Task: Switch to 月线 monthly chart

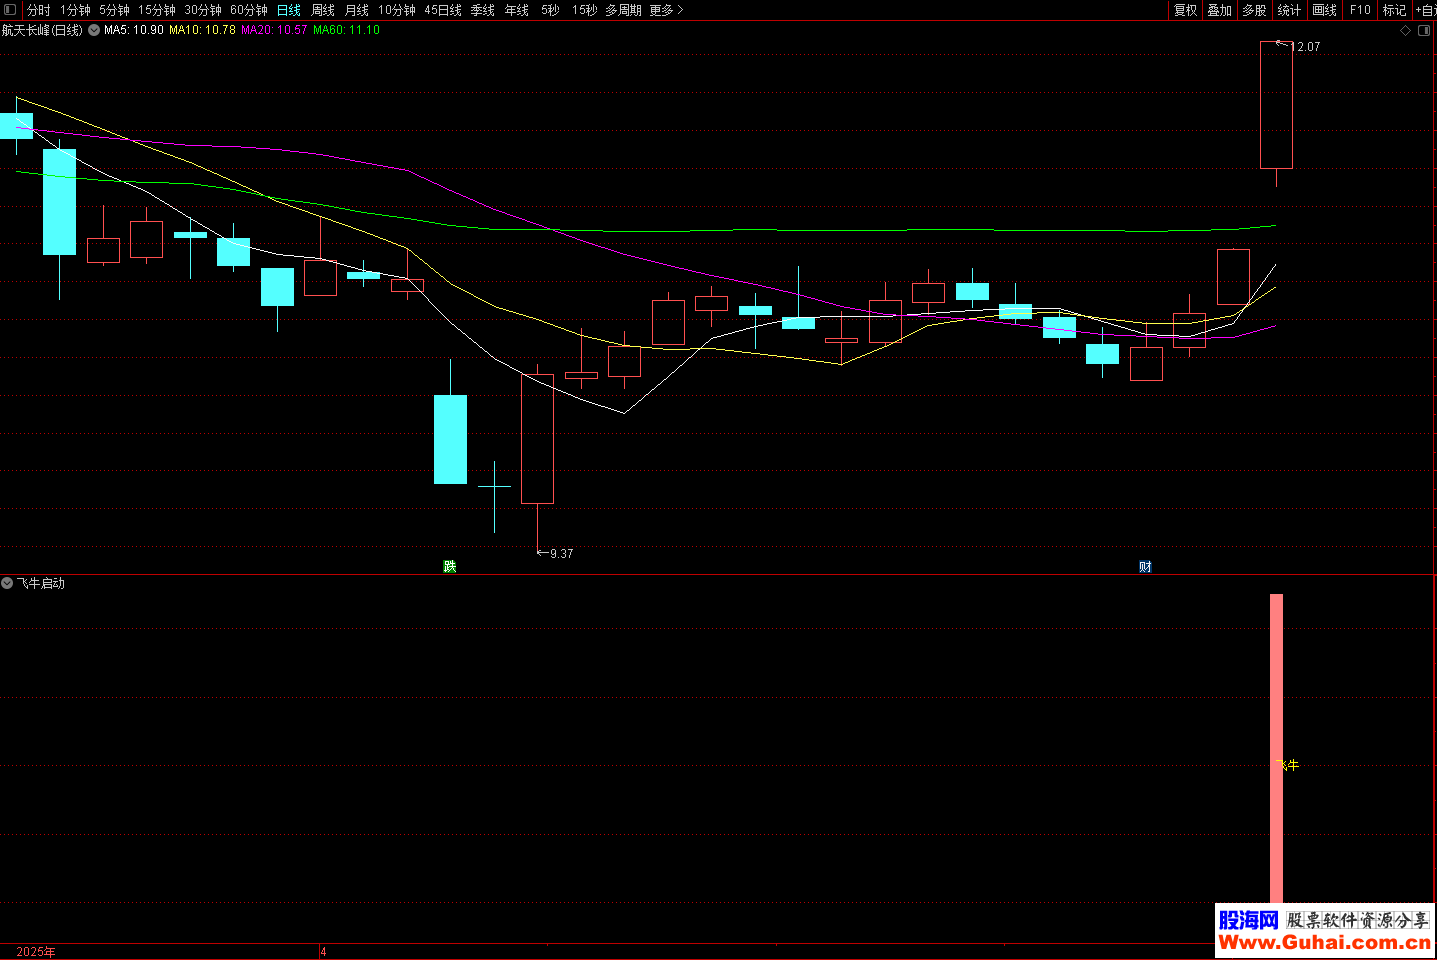Action: [x=357, y=10]
